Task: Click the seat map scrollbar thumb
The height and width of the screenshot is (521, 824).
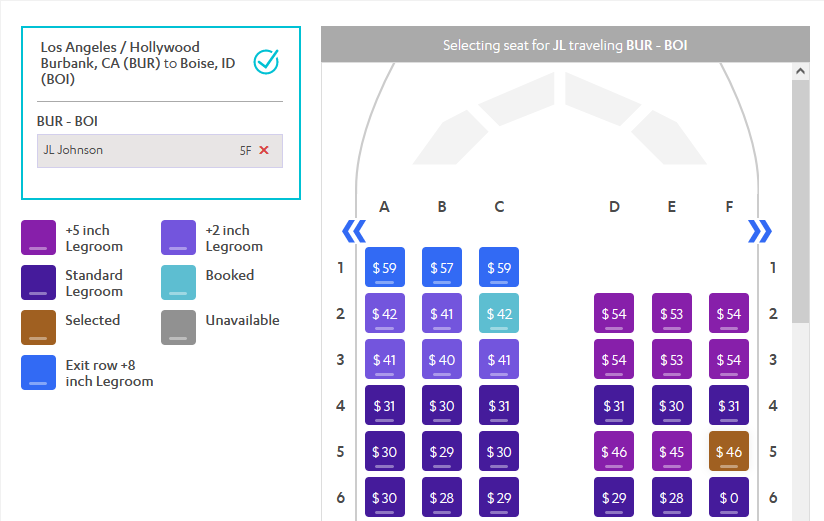Action: coord(800,201)
